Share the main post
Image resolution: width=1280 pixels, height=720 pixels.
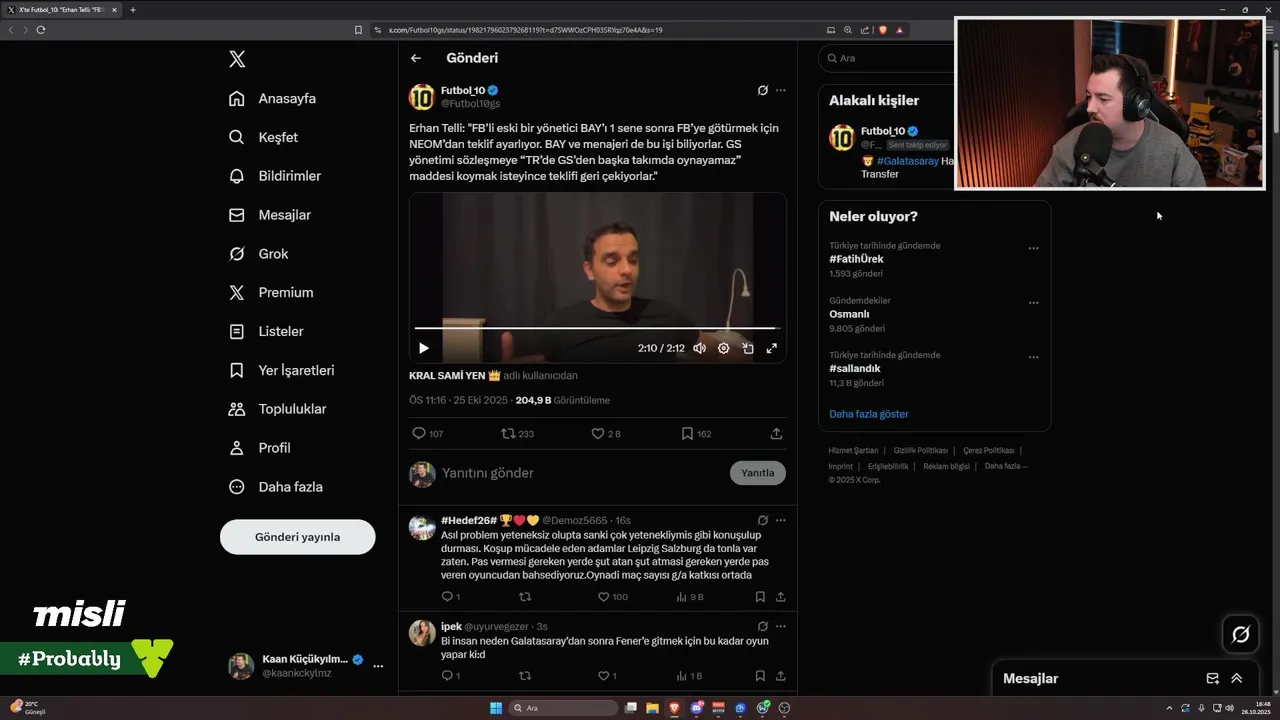point(776,434)
